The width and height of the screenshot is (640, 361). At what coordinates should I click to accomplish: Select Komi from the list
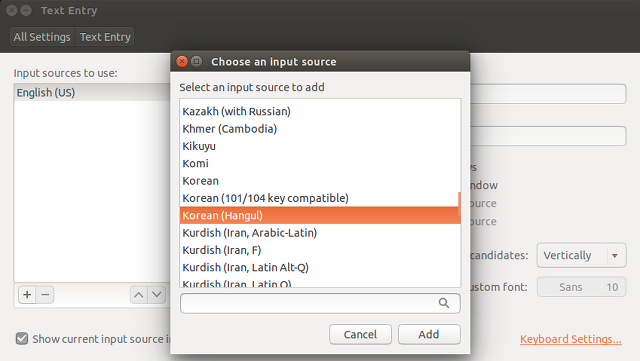click(320, 163)
